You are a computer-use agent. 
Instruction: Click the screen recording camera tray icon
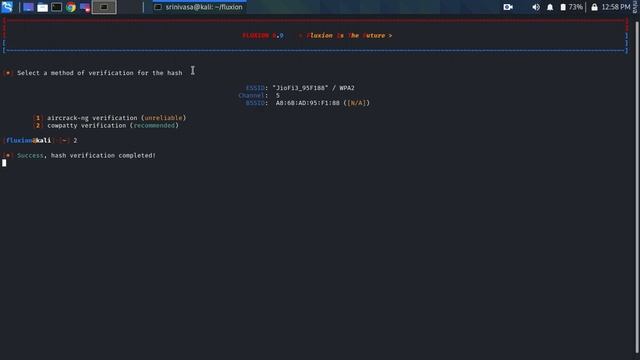508,7
